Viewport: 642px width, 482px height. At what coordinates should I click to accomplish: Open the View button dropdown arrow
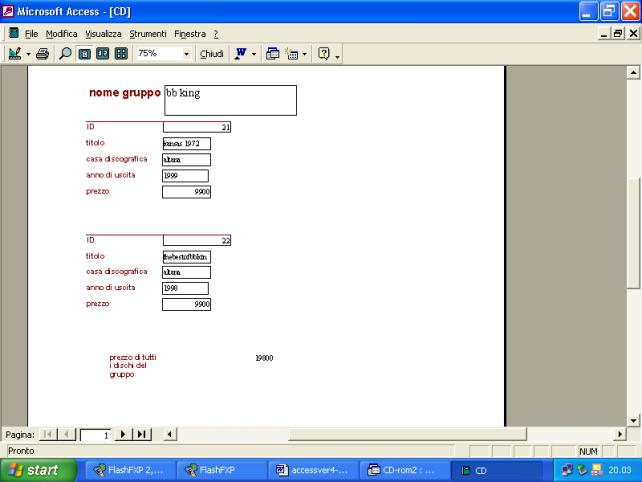click(x=28, y=54)
